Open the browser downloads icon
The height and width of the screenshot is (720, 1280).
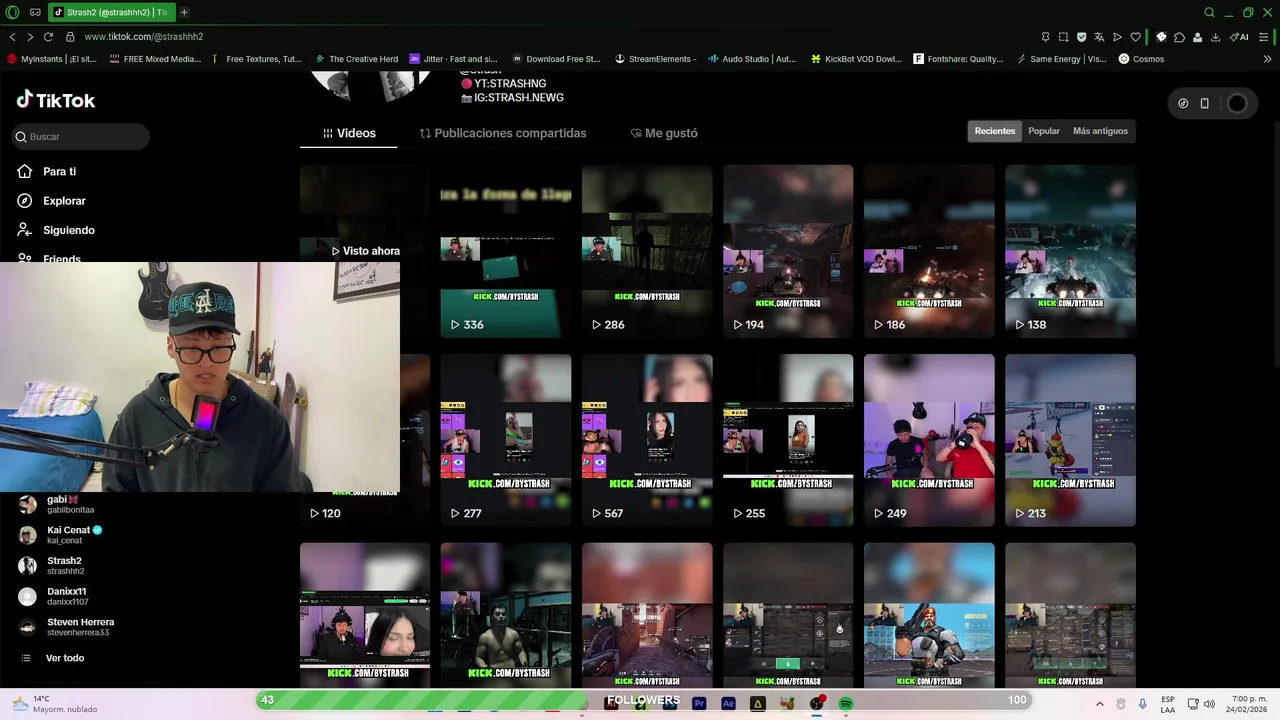click(x=1215, y=37)
